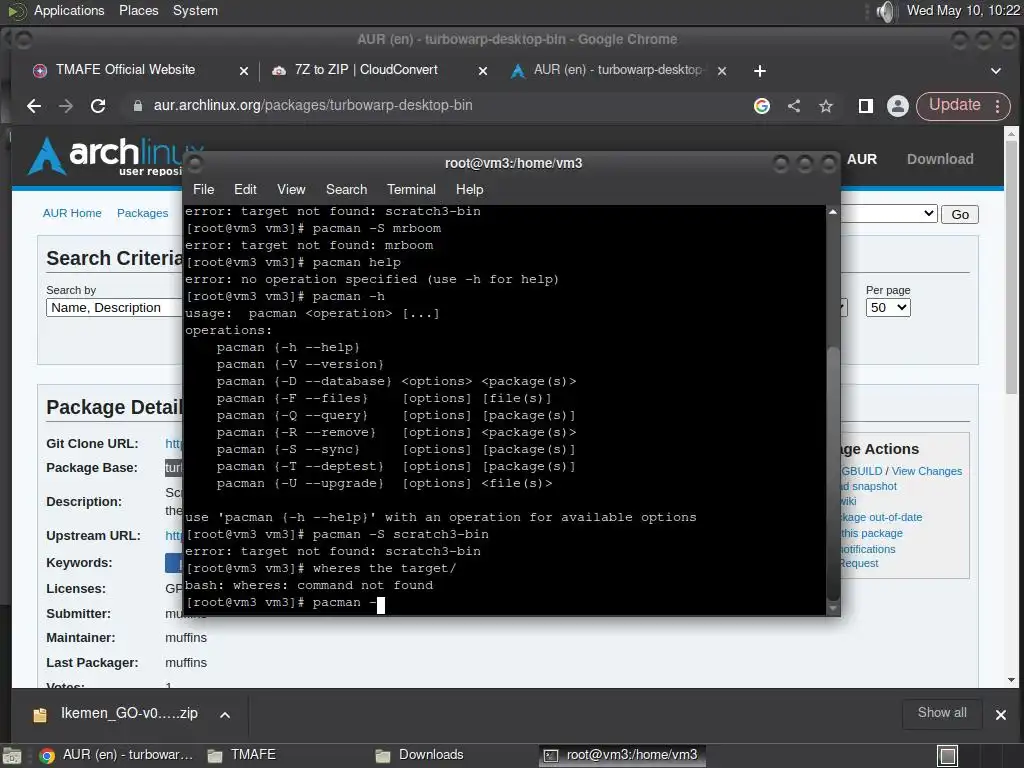
Task: Switch to Chrome AUR taskbar item
Action: click(x=116, y=755)
